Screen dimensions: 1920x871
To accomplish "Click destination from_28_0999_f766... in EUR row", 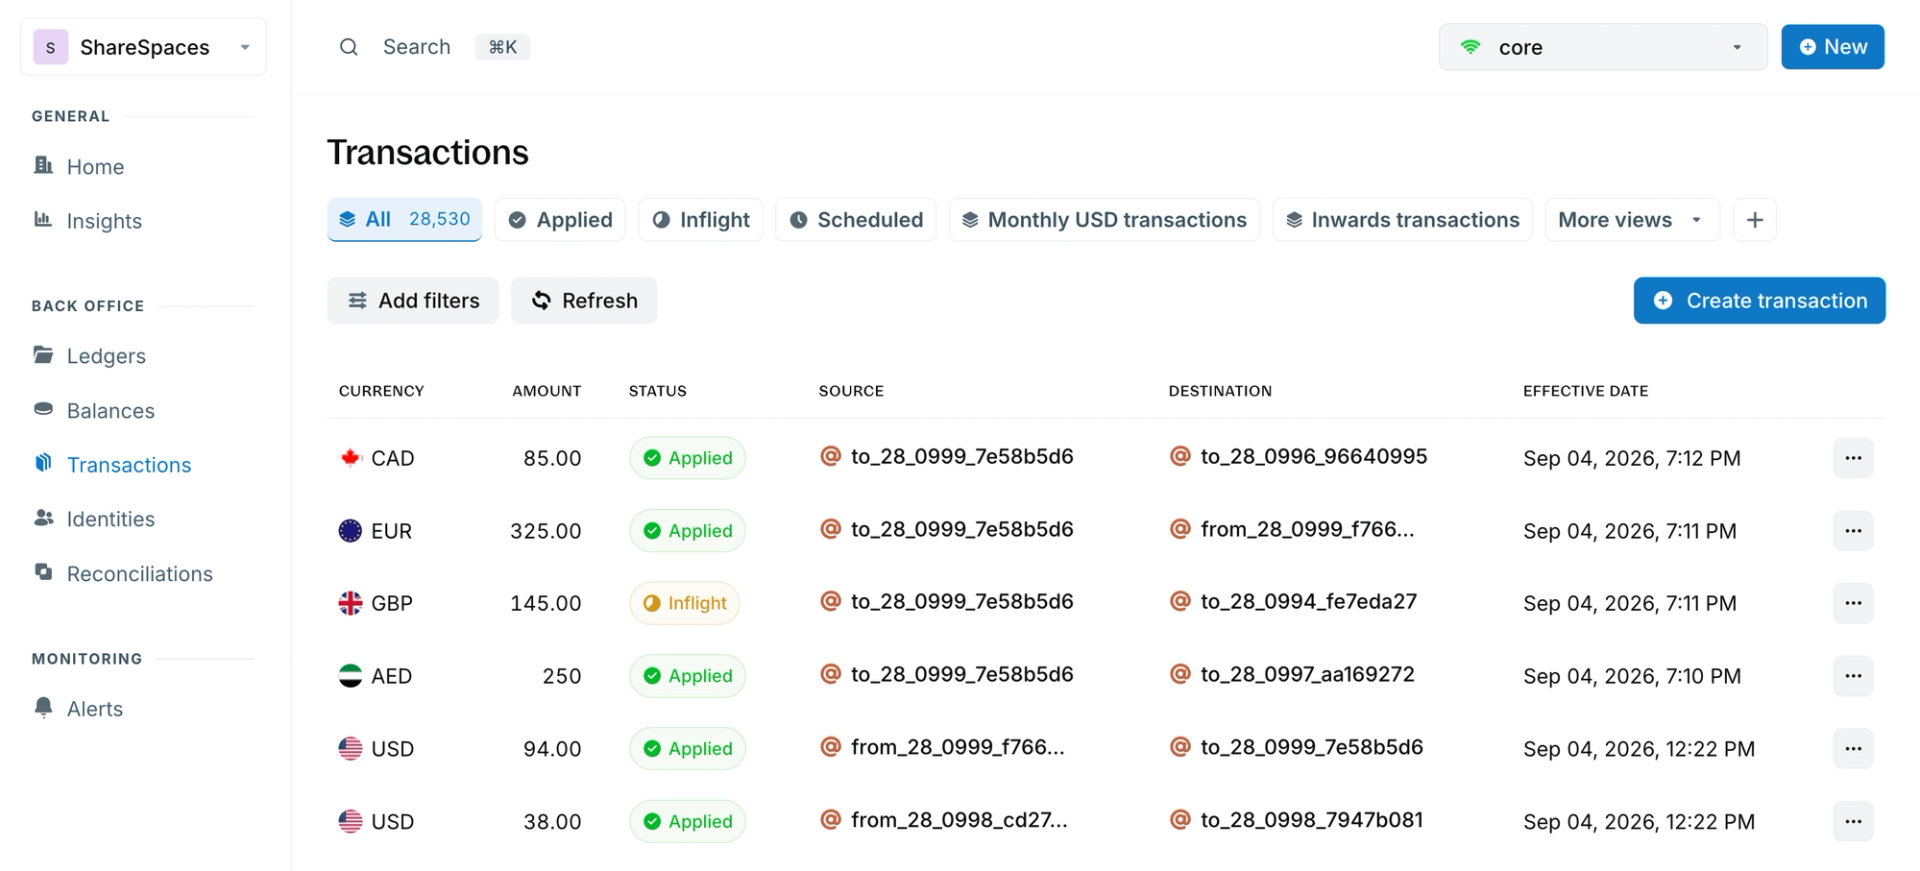I will point(1307,529).
